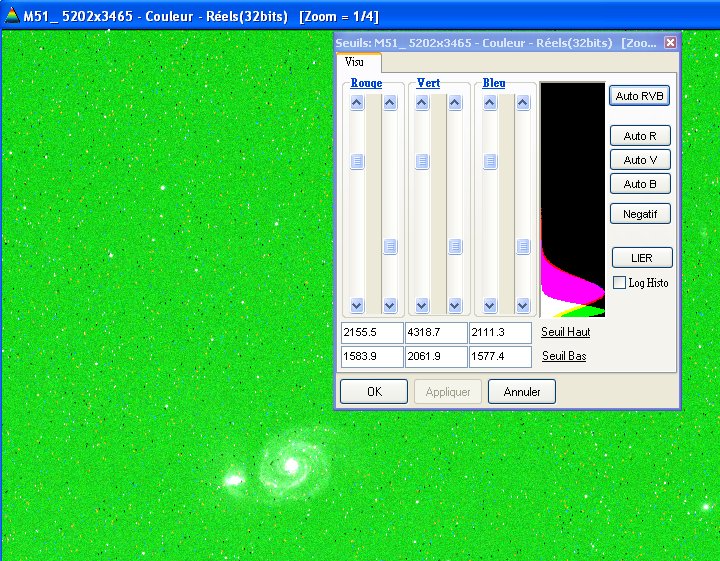Confirm thresholds with the OK button

tap(374, 392)
